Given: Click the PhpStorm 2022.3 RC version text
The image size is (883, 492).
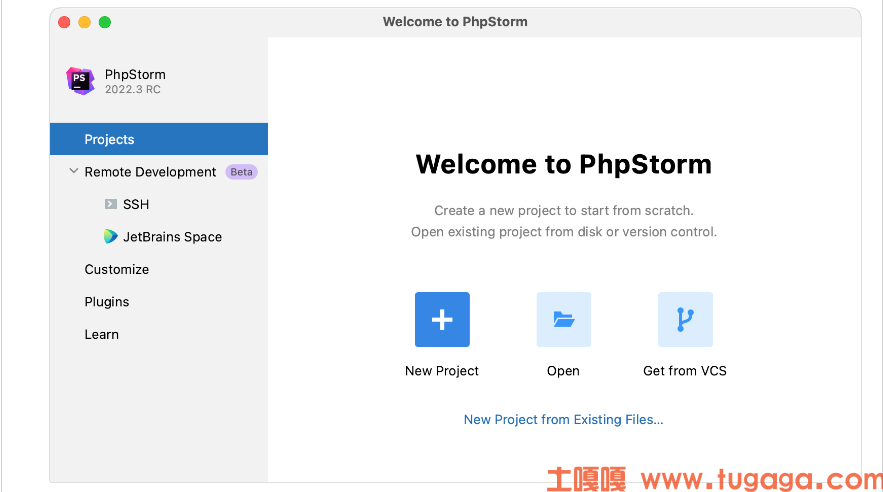Looking at the screenshot, I should click(133, 90).
